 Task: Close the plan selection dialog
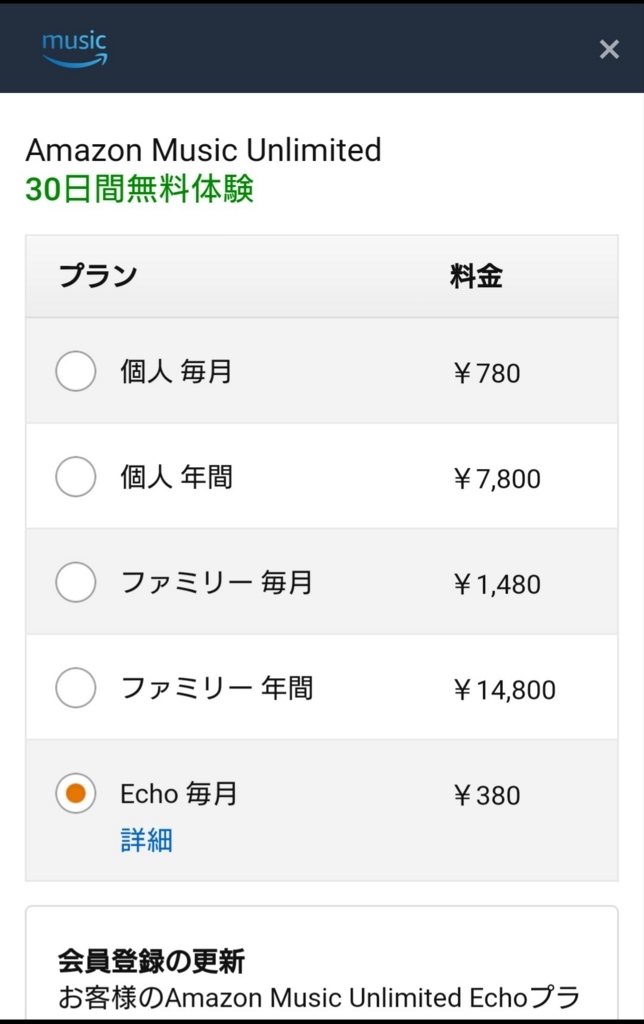coord(609,49)
